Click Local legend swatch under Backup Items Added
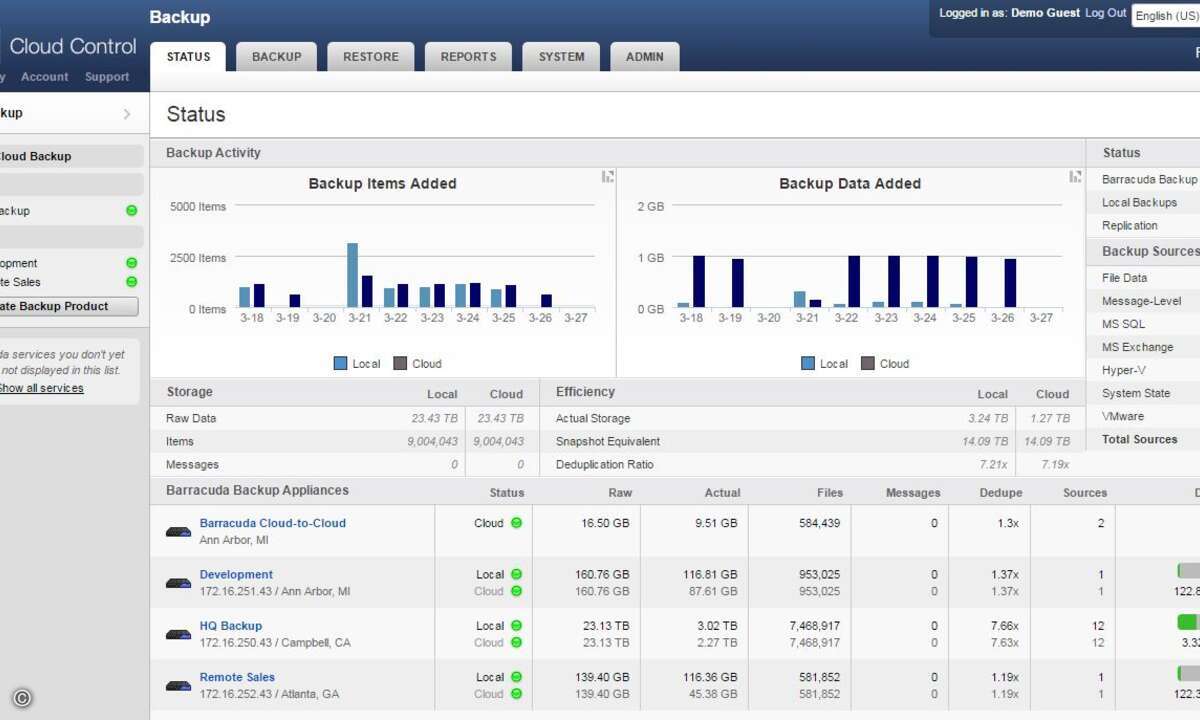The width and height of the screenshot is (1200, 720). pos(340,364)
